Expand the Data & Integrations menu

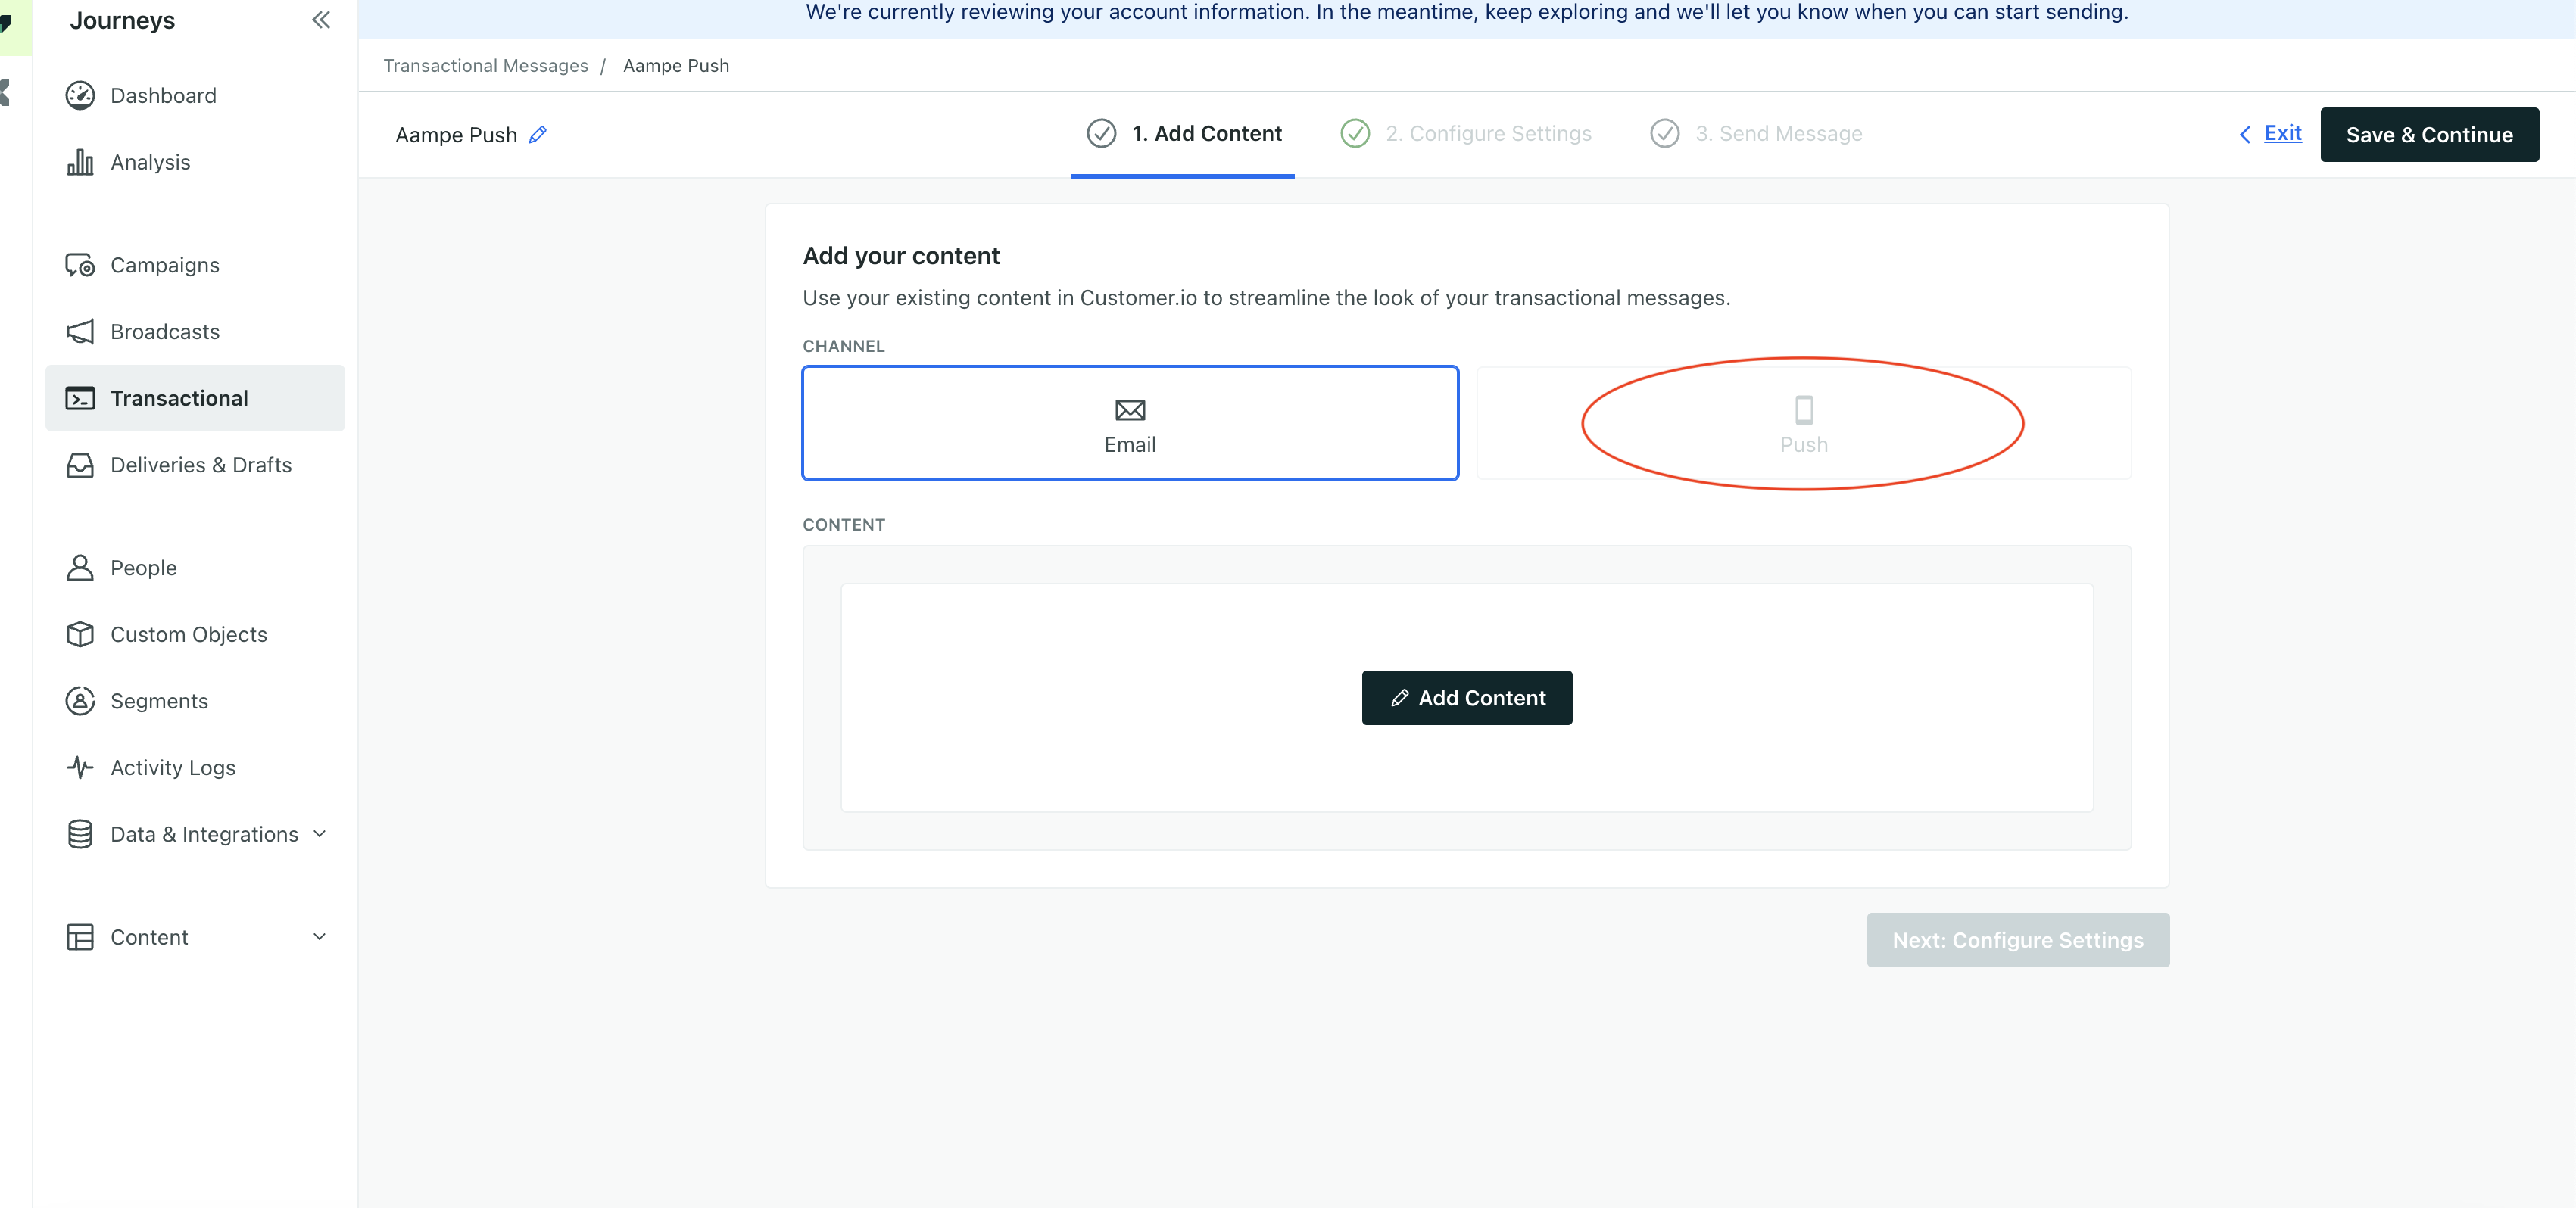coord(204,833)
